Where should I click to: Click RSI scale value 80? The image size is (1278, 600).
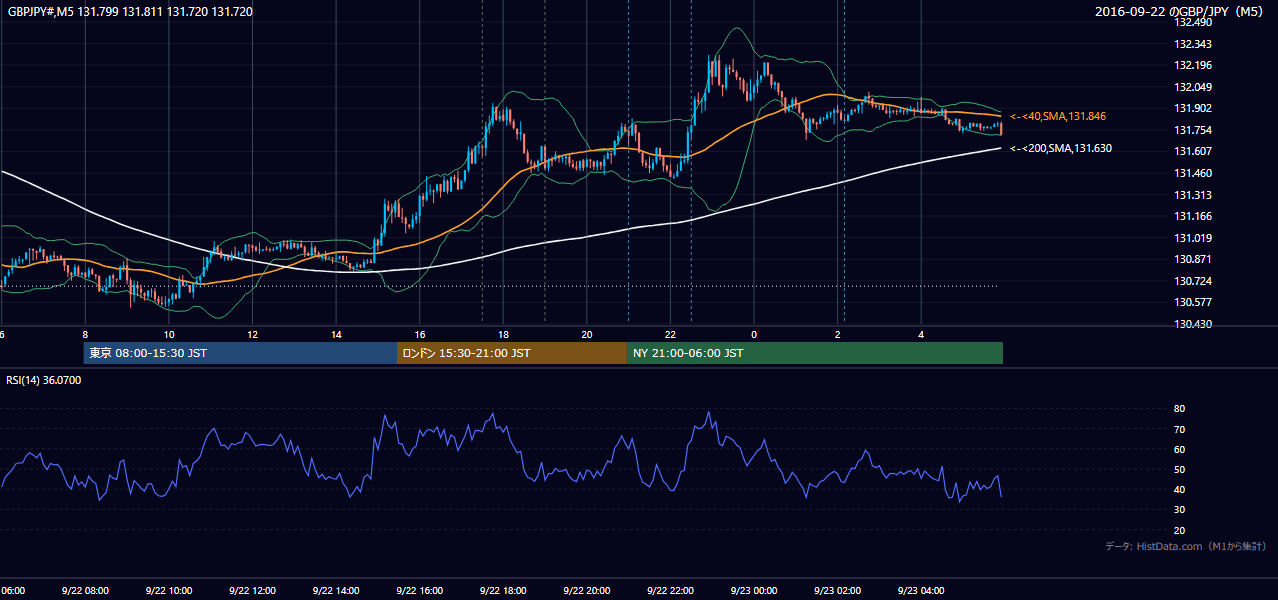click(x=1180, y=409)
